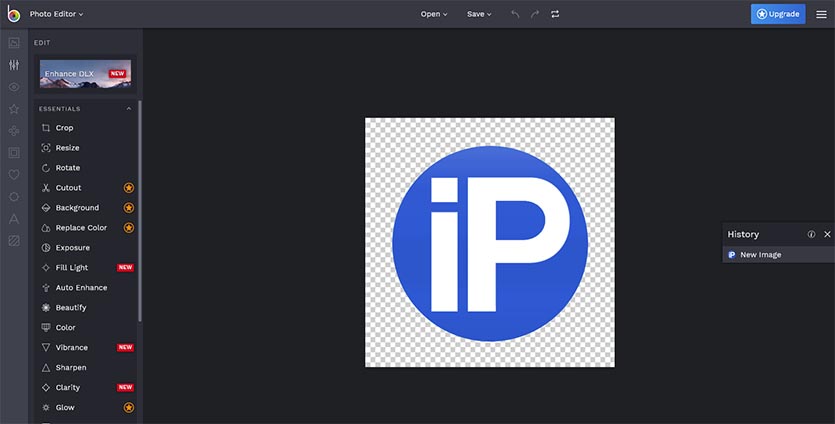The image size is (835, 424).
Task: Open the Clarity tool
Action: pyautogui.click(x=85, y=388)
